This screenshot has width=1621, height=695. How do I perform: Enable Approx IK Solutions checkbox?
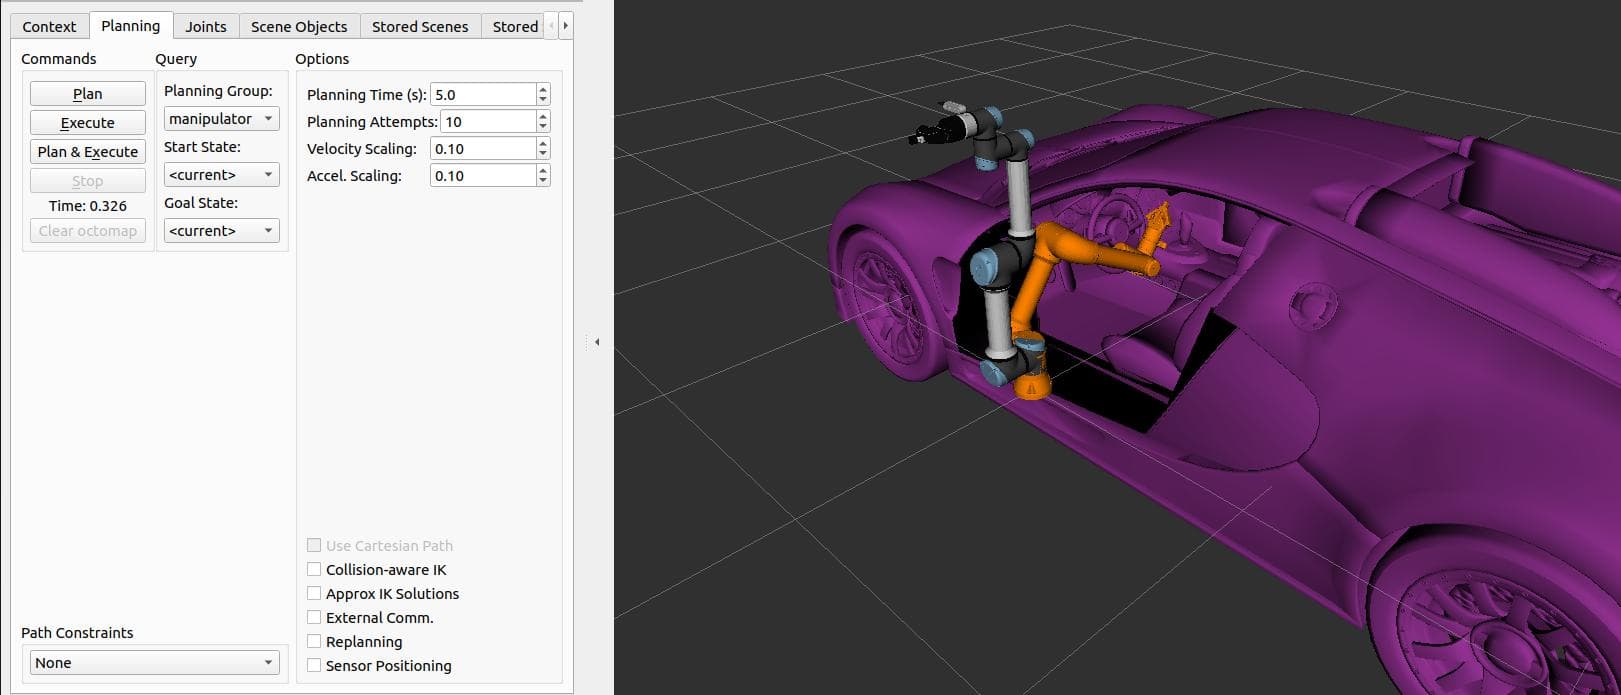(x=314, y=594)
